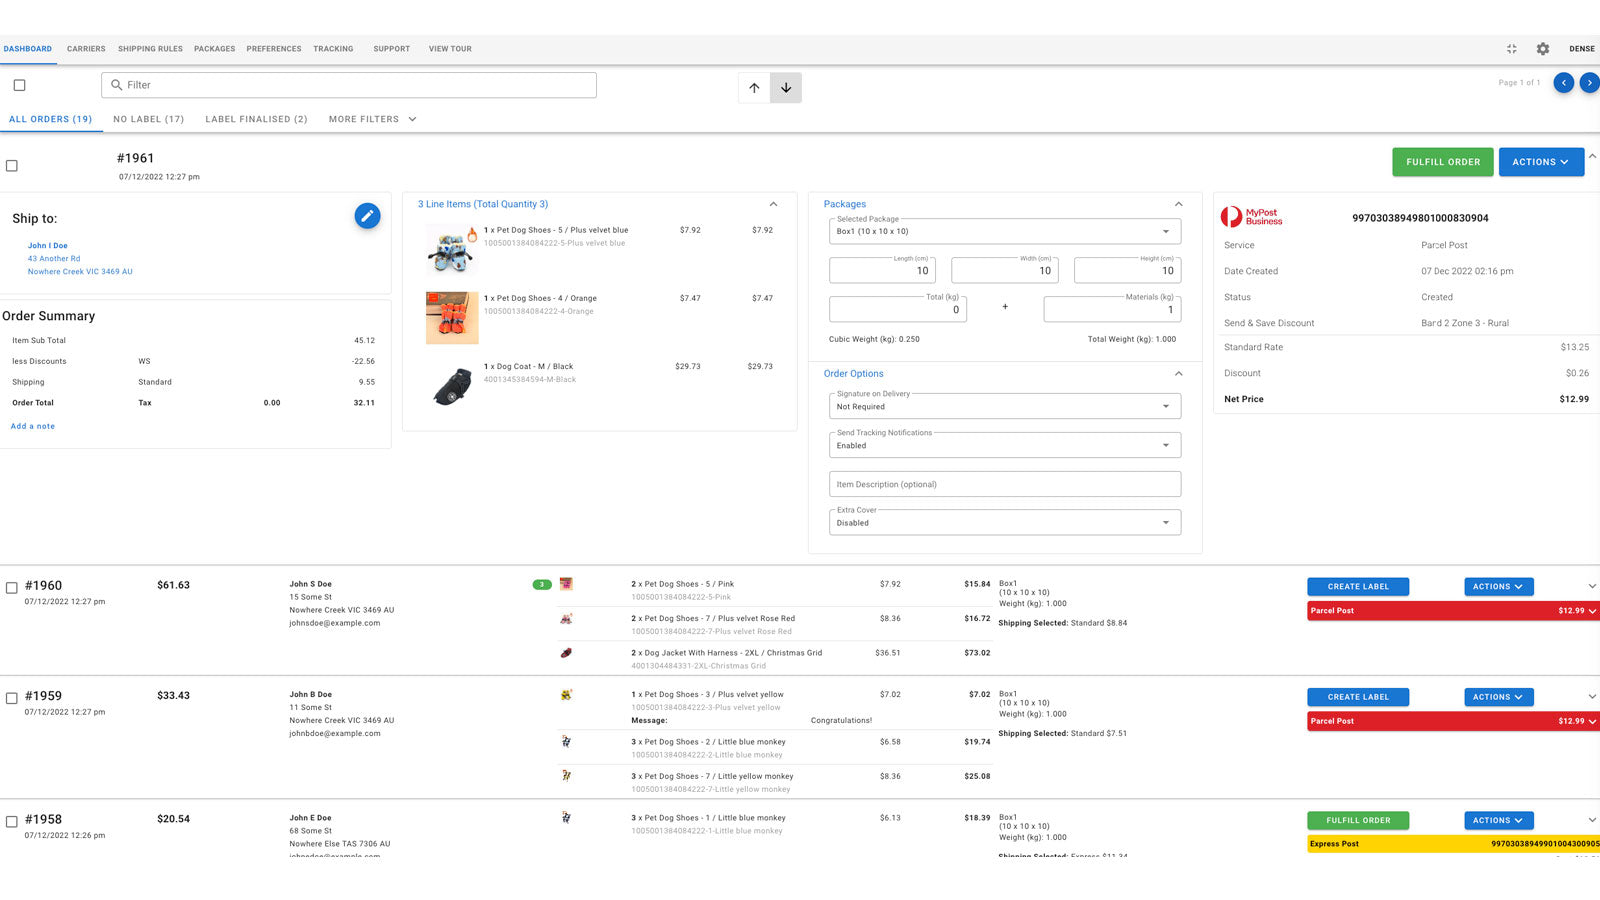Tick the checkbox for order #1961

[x=12, y=166]
